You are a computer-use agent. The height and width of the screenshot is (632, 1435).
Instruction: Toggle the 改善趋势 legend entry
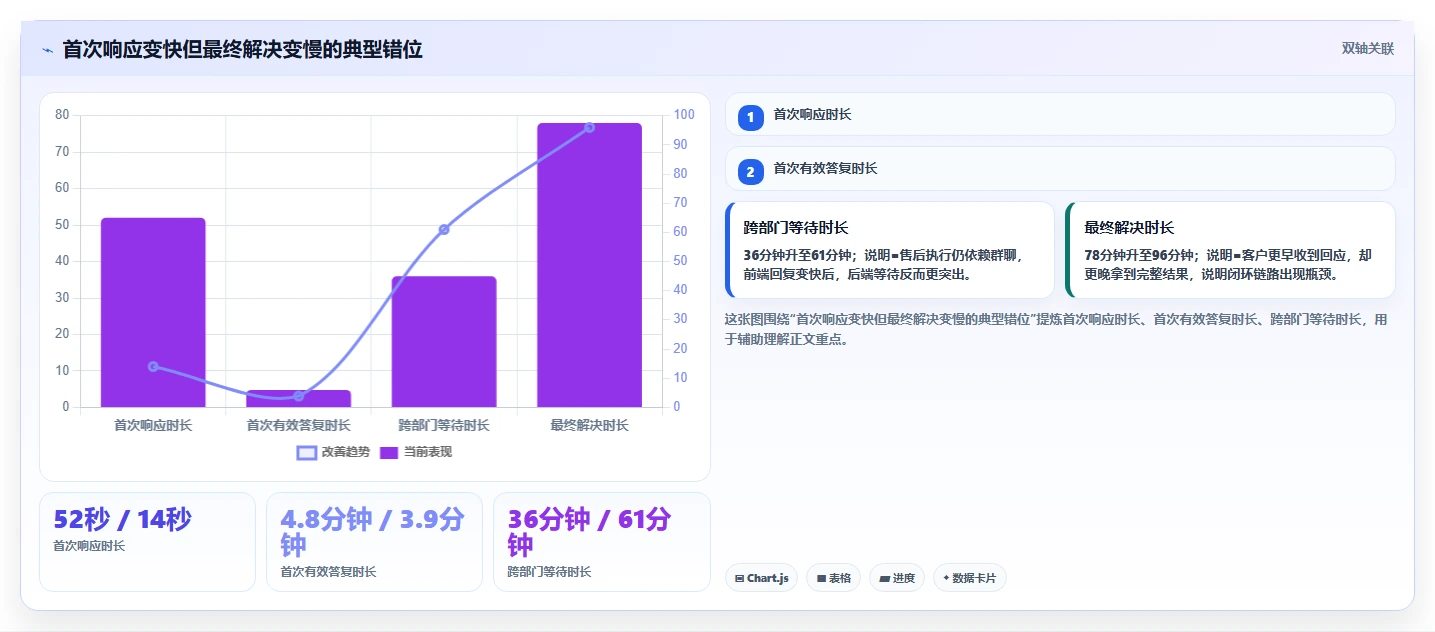[333, 452]
